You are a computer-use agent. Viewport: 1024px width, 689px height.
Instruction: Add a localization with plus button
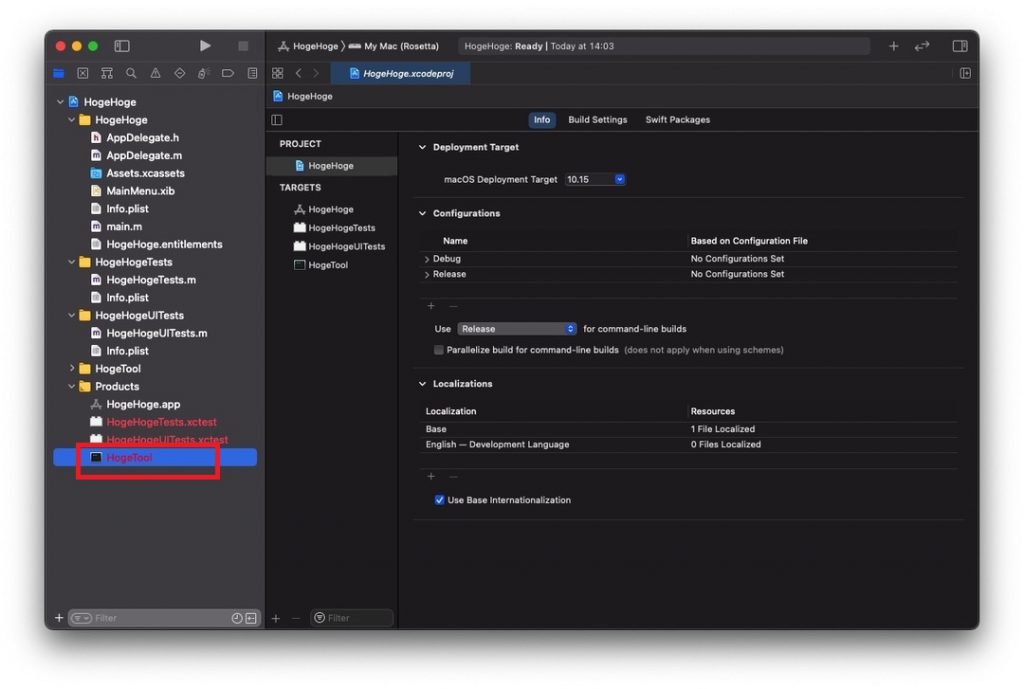tap(431, 476)
